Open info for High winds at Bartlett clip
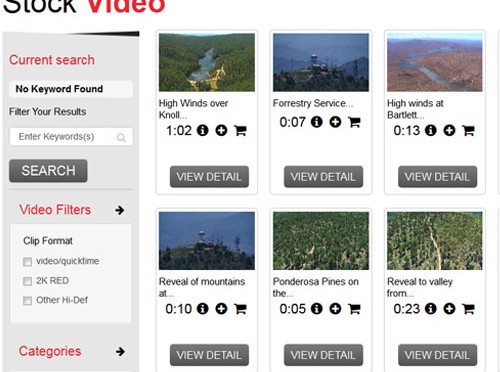Viewport: 500px width, 372px height. click(430, 130)
